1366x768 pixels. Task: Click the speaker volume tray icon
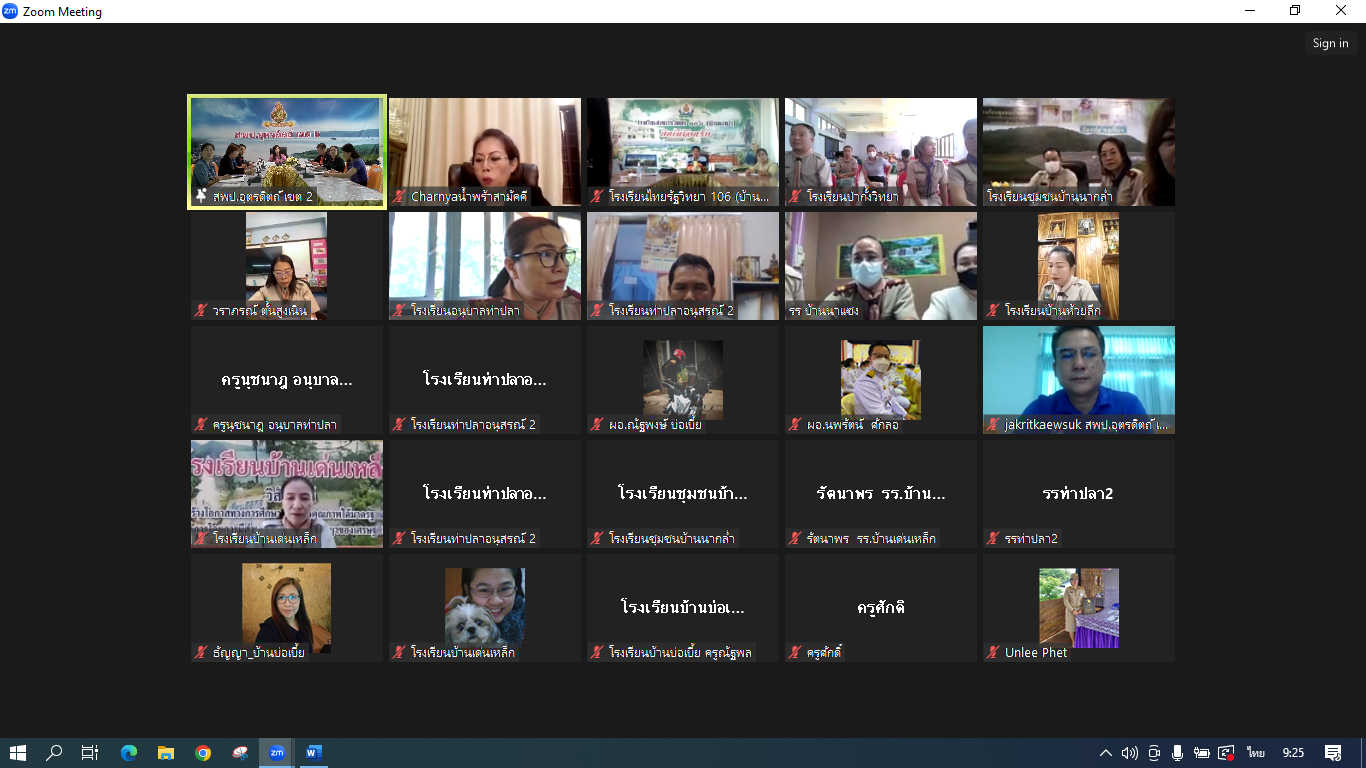1129,753
